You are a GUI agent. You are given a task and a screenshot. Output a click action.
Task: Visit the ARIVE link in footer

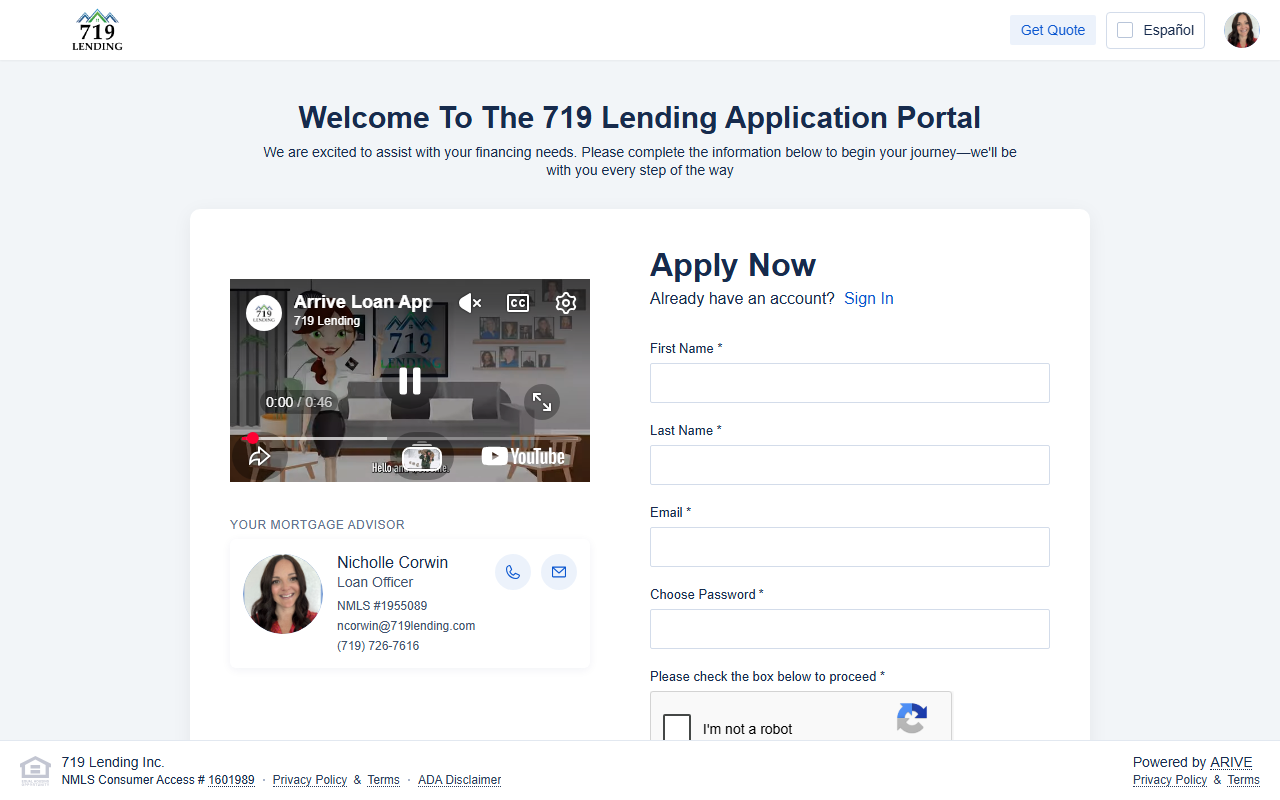tap(1231, 762)
